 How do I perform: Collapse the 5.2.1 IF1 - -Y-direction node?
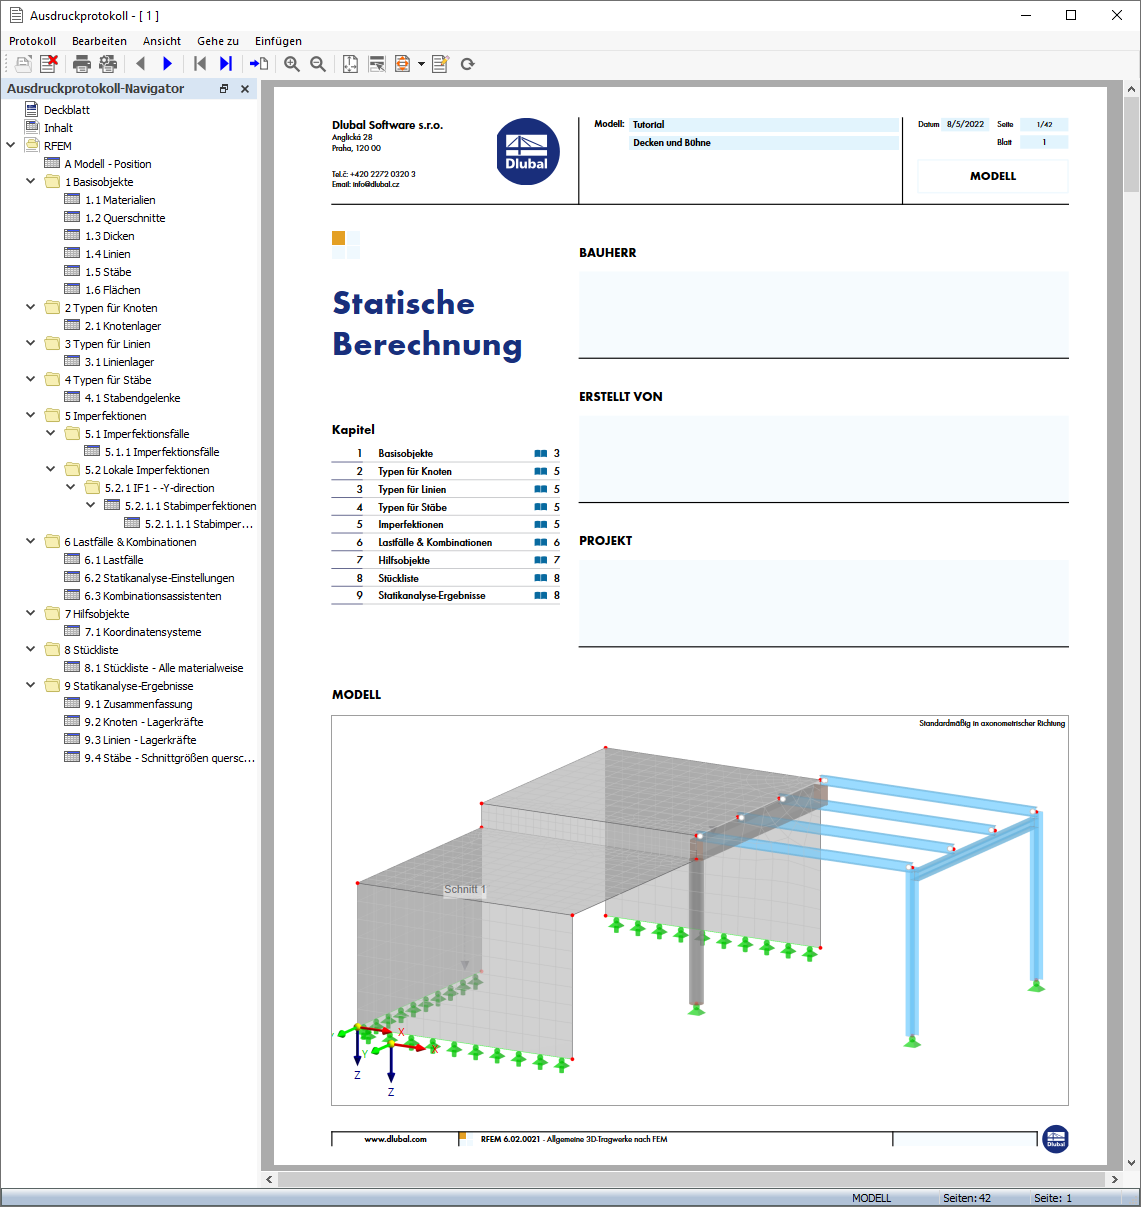[71, 487]
